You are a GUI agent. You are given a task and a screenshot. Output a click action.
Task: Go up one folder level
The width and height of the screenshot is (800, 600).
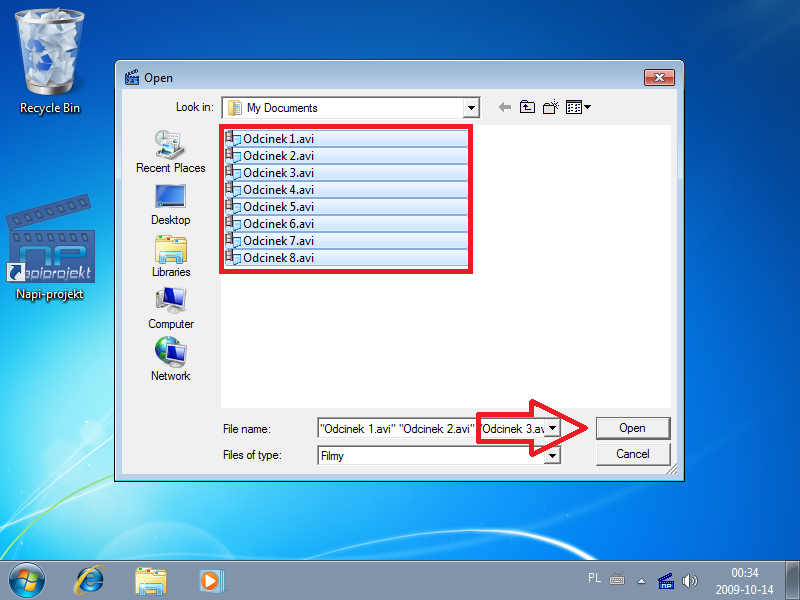point(527,107)
